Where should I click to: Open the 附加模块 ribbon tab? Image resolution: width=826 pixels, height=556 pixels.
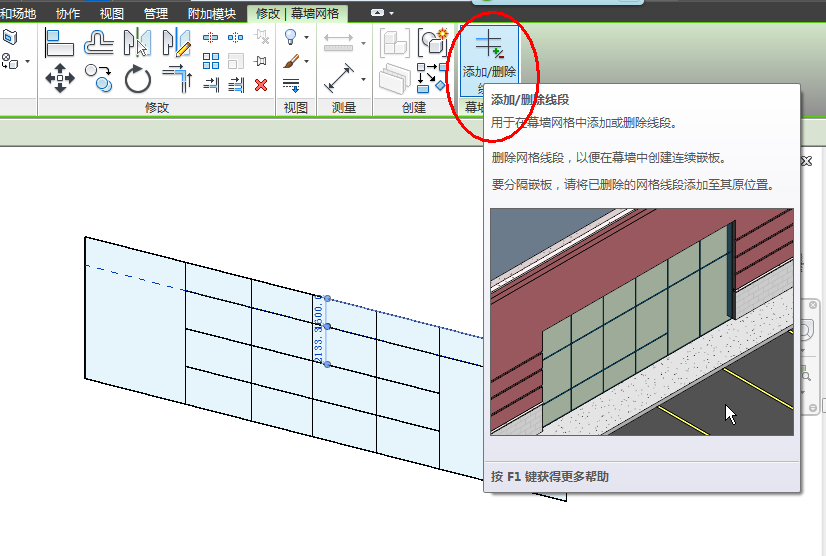pos(212,14)
